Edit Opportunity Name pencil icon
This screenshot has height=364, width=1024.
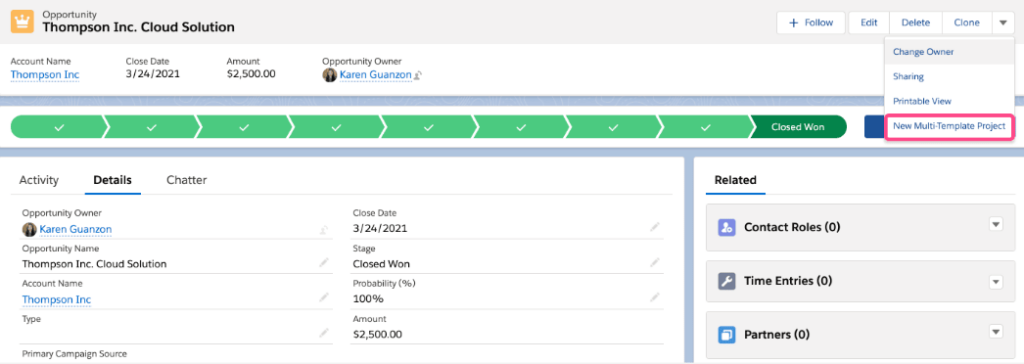[x=323, y=263]
